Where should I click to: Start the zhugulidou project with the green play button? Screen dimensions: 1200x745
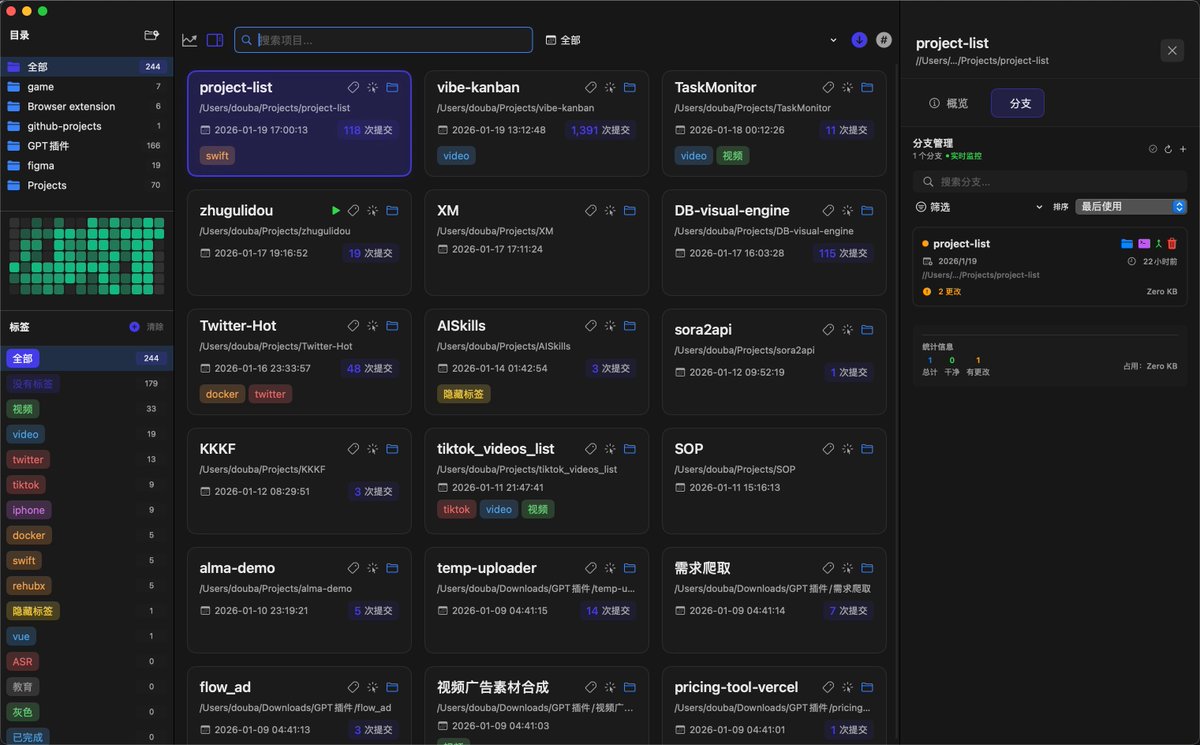tap(335, 210)
